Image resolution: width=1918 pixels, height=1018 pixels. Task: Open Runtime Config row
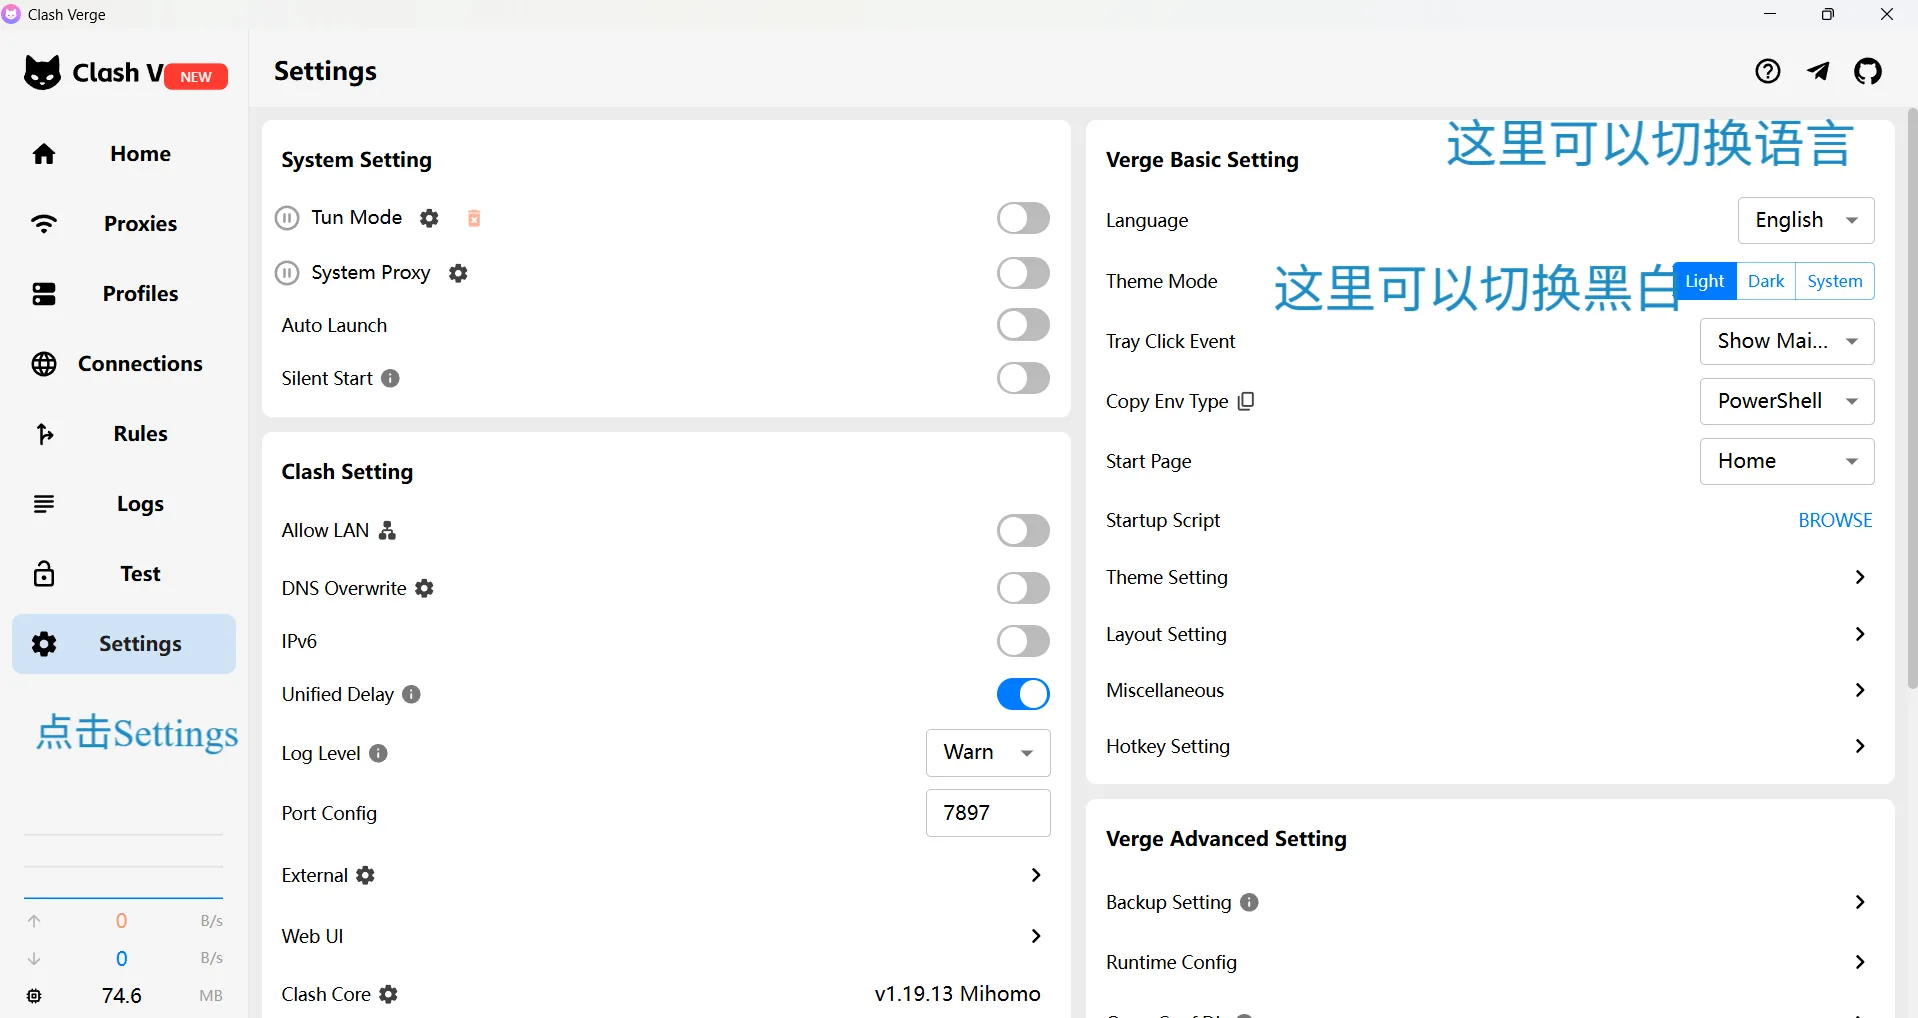pos(1489,962)
